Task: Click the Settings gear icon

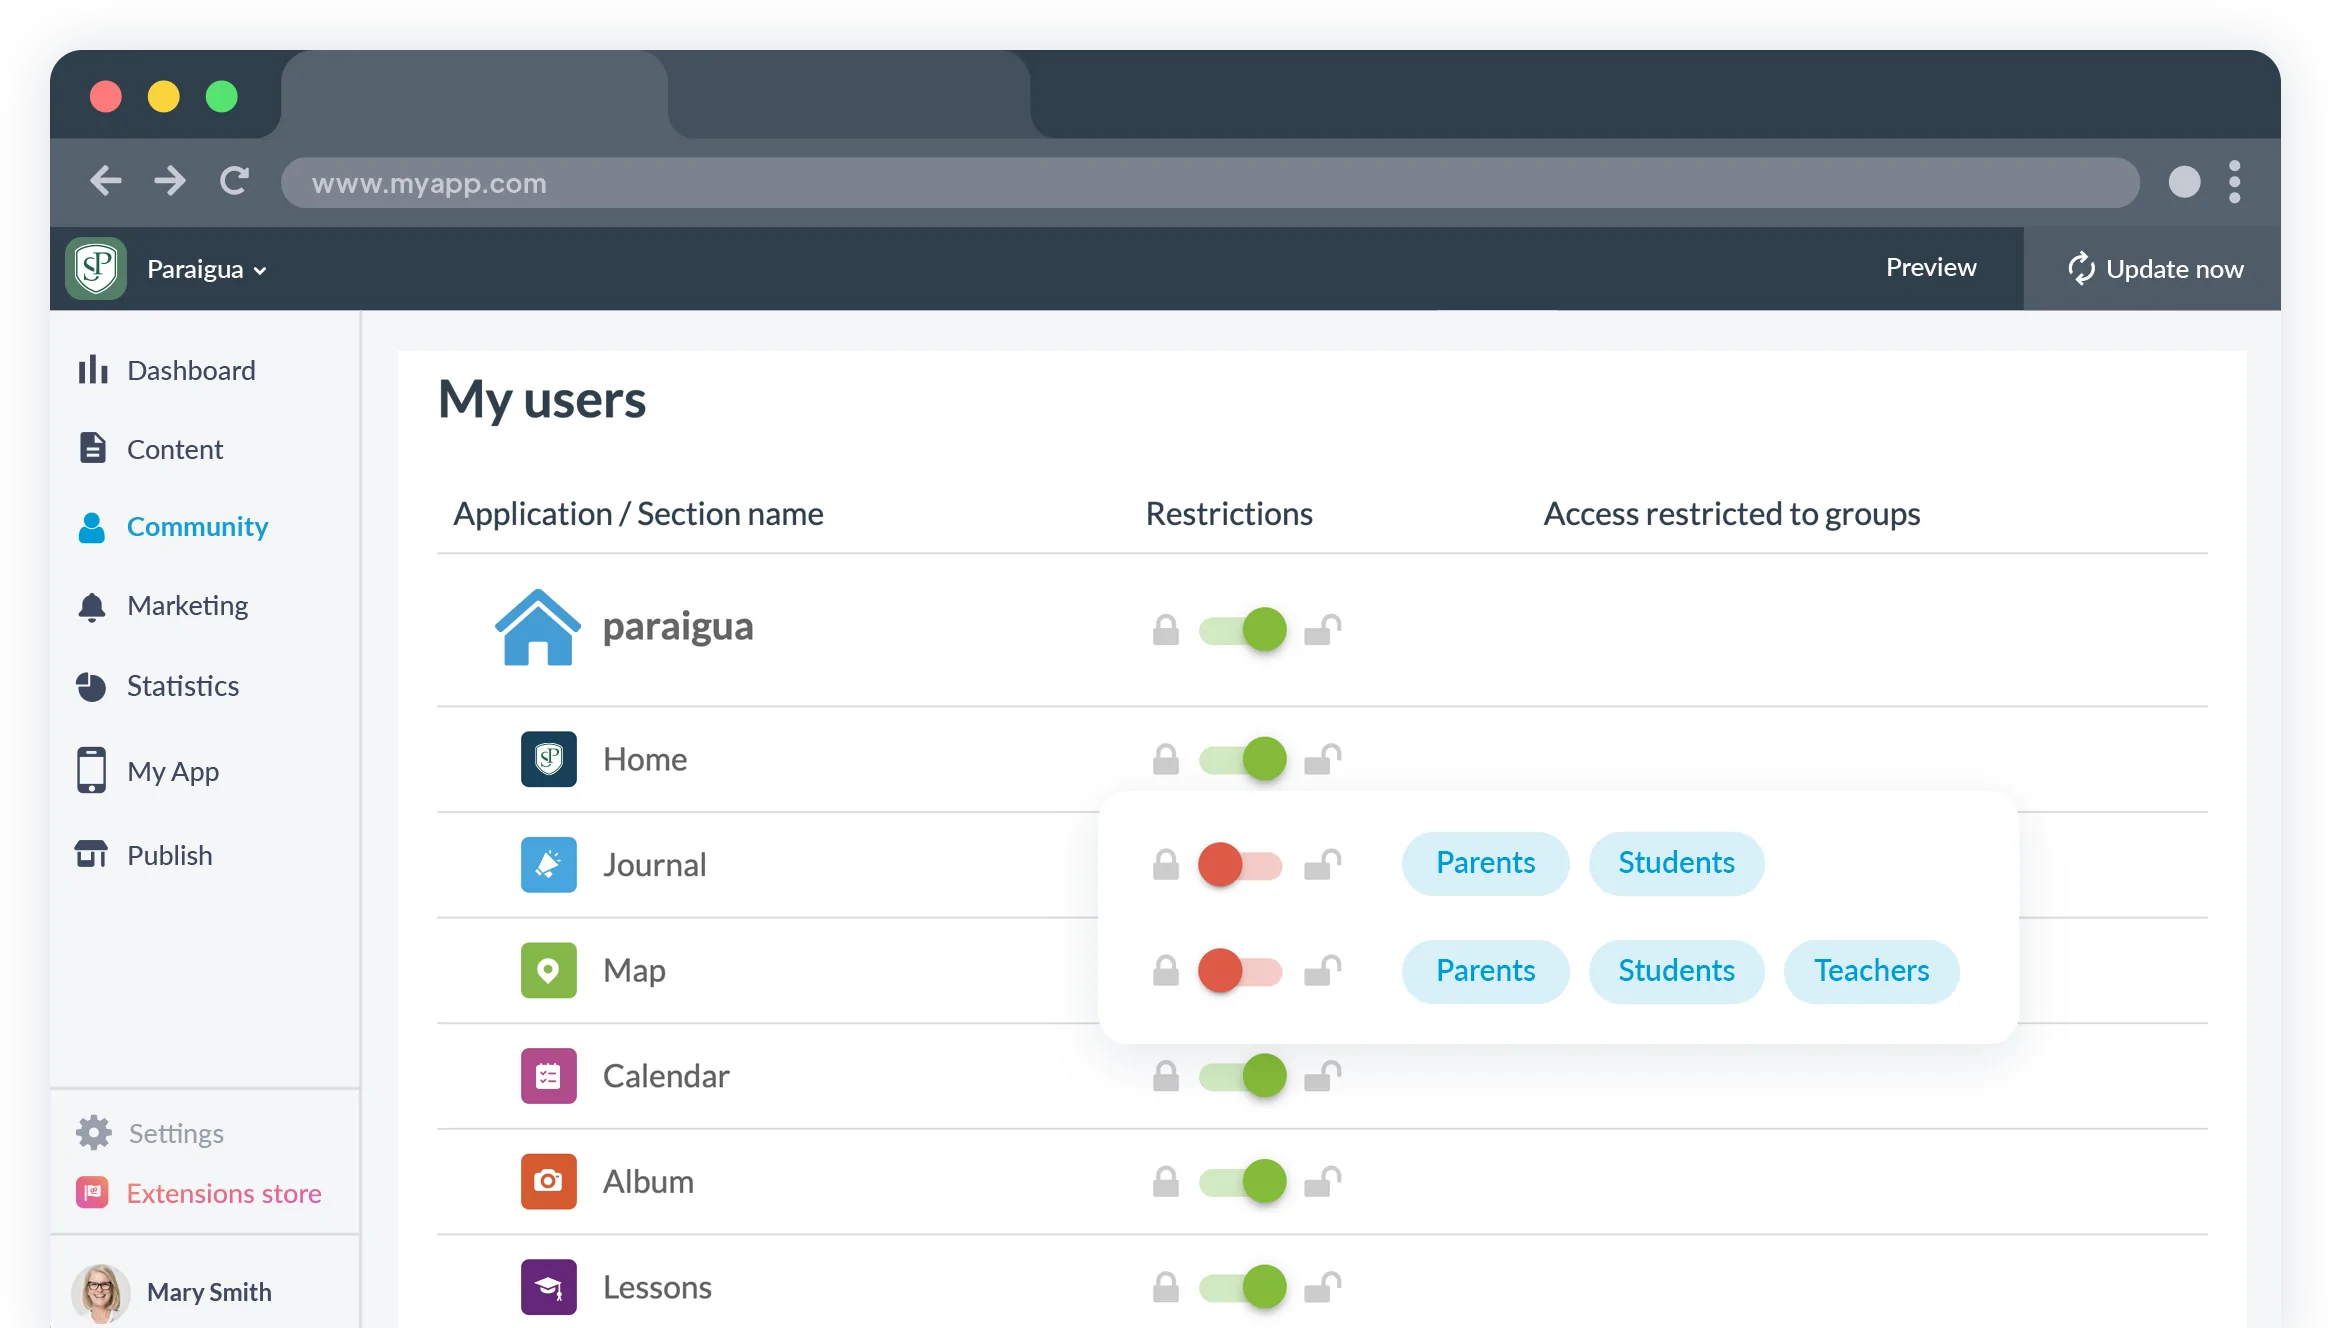Action: 94,1133
